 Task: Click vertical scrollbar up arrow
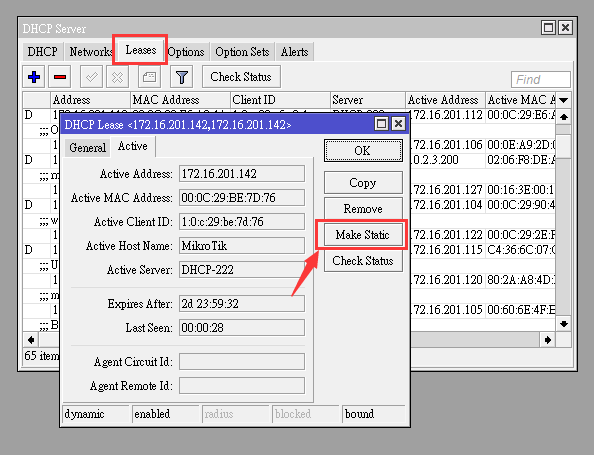point(564,117)
